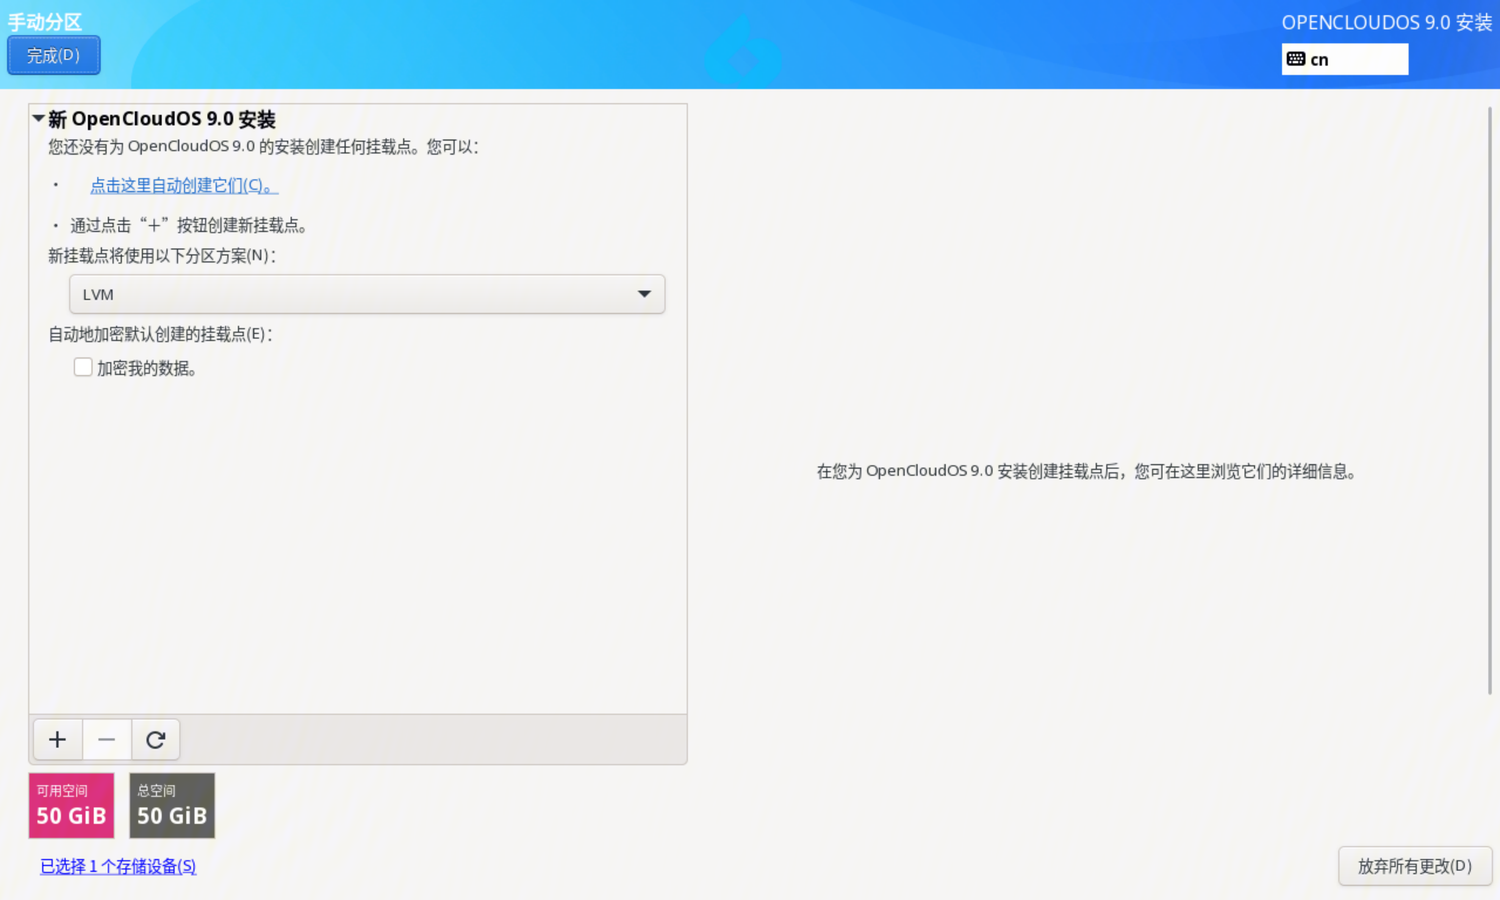The width and height of the screenshot is (1500, 900).
Task: Click the plus icon to add mount point
Action: pyautogui.click(x=57, y=740)
